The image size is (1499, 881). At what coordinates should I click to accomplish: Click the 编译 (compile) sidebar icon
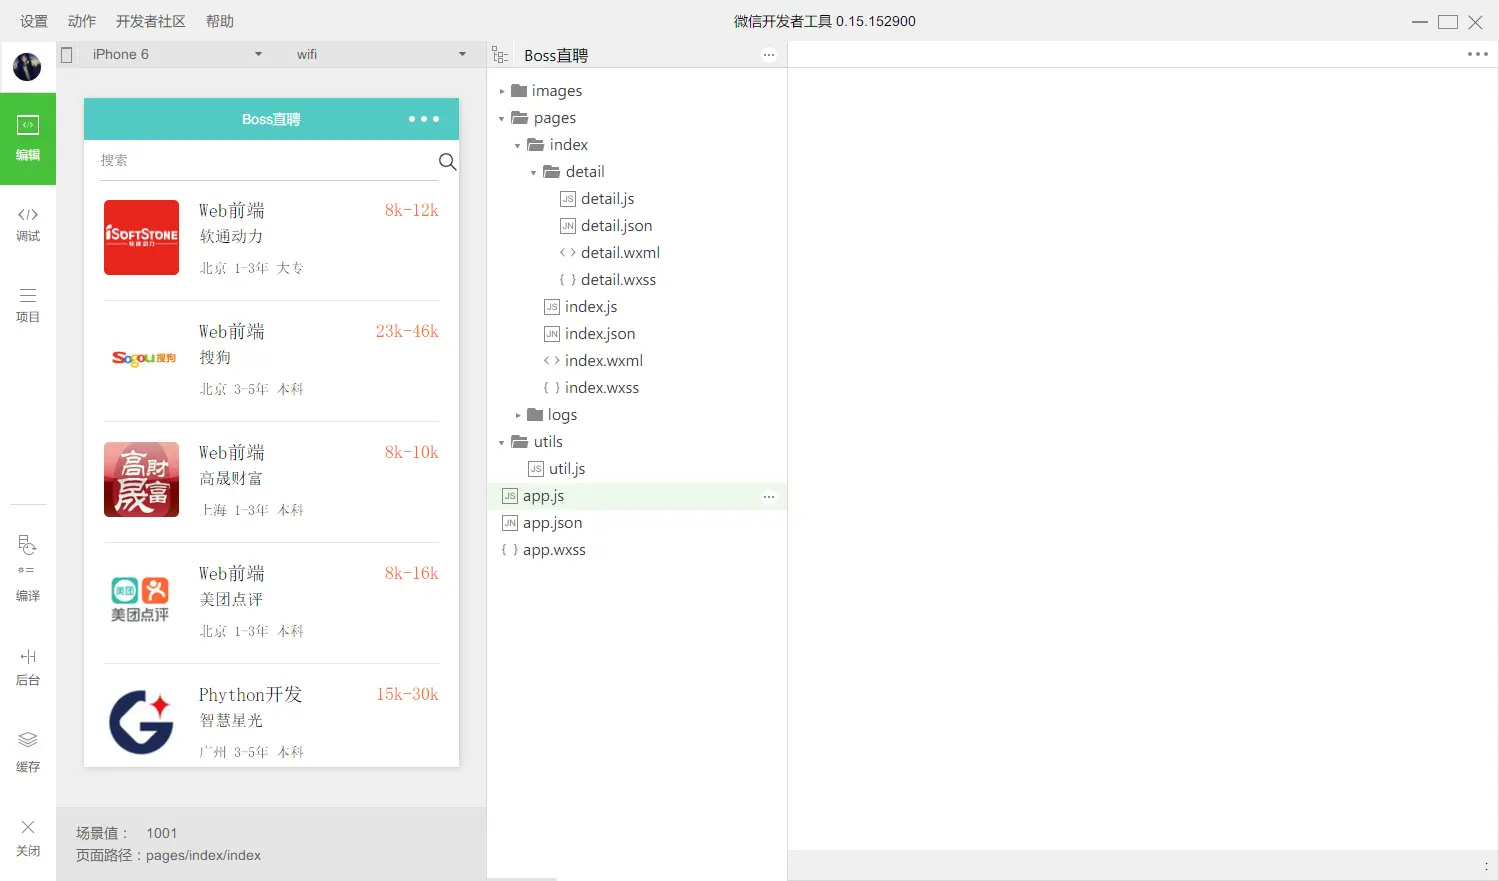tap(28, 569)
